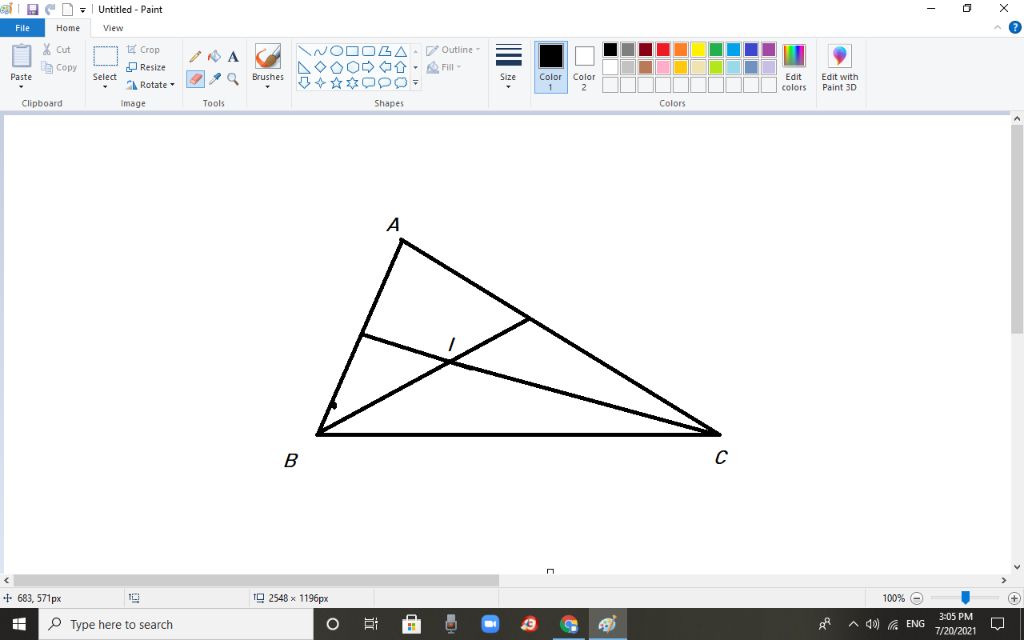Pick the purple color swatch
Image resolution: width=1024 pixels, height=640 pixels.
(x=769, y=50)
